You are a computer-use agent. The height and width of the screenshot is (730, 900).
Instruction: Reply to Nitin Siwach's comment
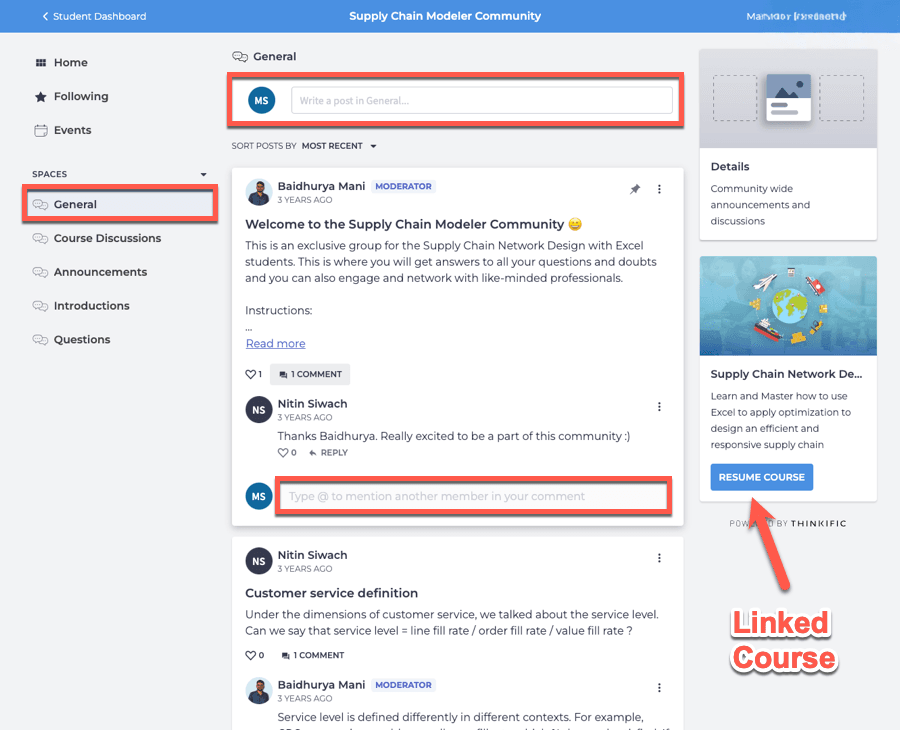pos(328,453)
